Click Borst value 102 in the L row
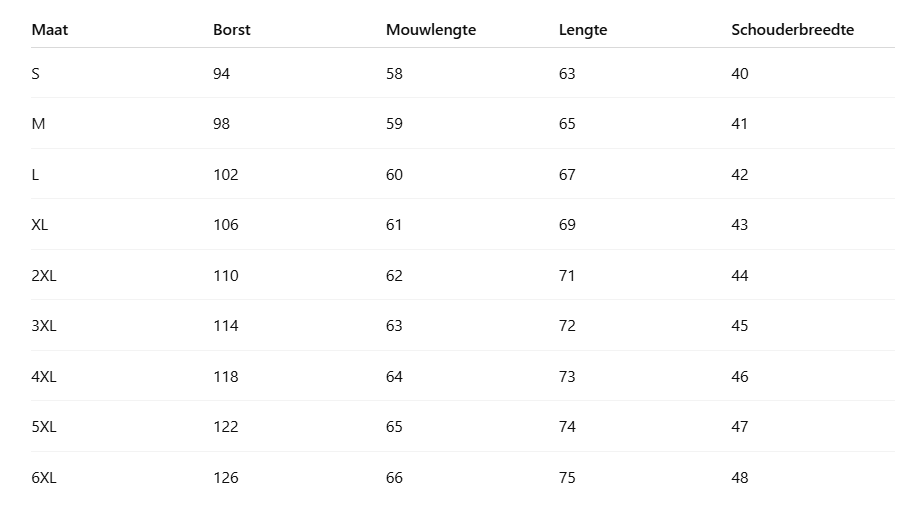This screenshot has height=526, width=897. (x=226, y=175)
